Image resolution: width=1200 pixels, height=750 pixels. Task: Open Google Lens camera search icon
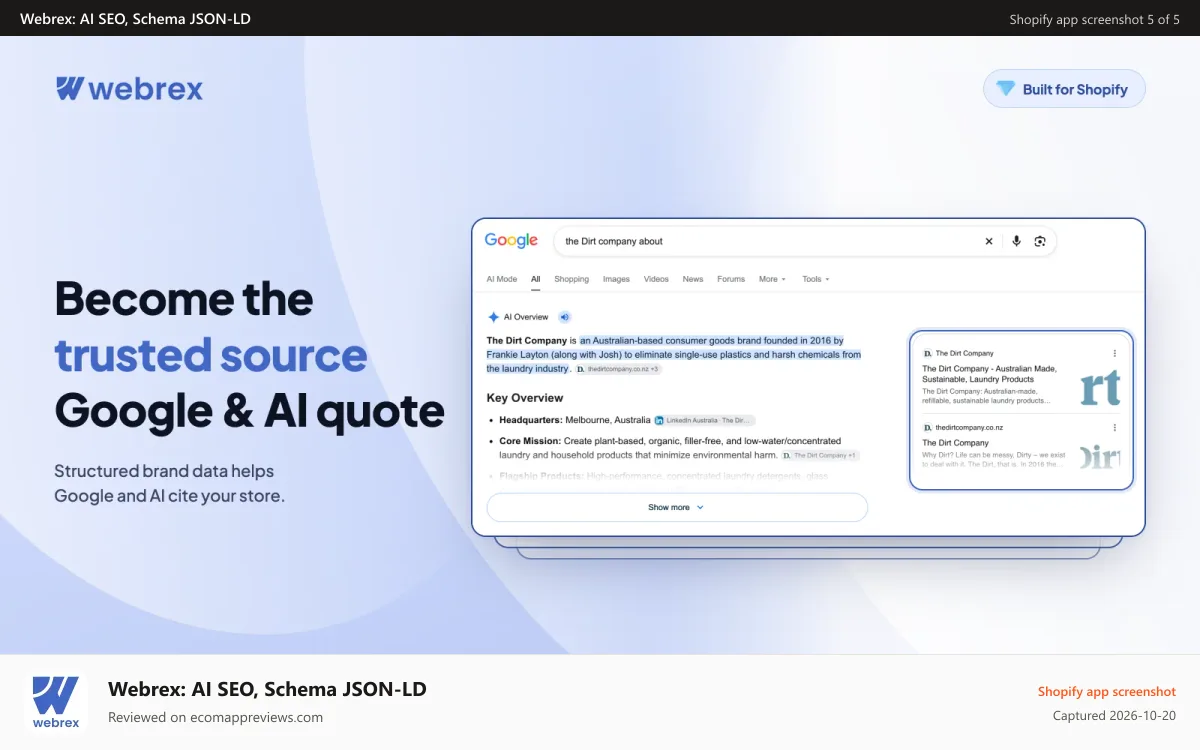[x=1040, y=241]
